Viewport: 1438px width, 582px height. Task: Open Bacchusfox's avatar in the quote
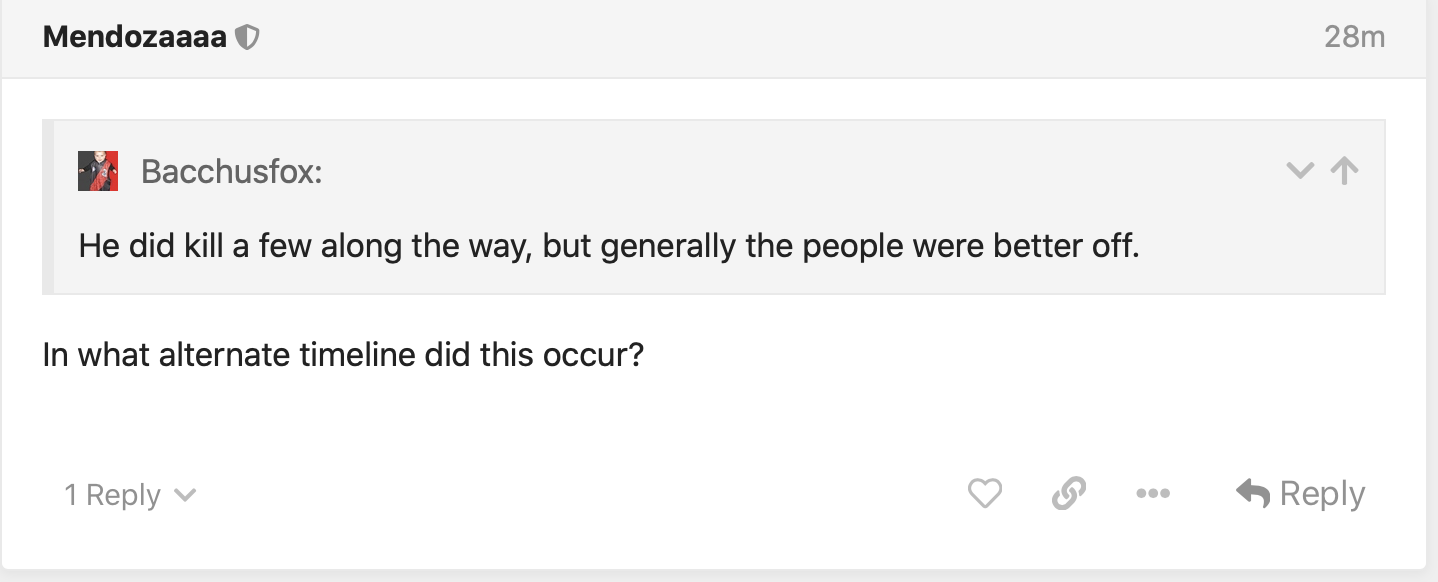(98, 171)
